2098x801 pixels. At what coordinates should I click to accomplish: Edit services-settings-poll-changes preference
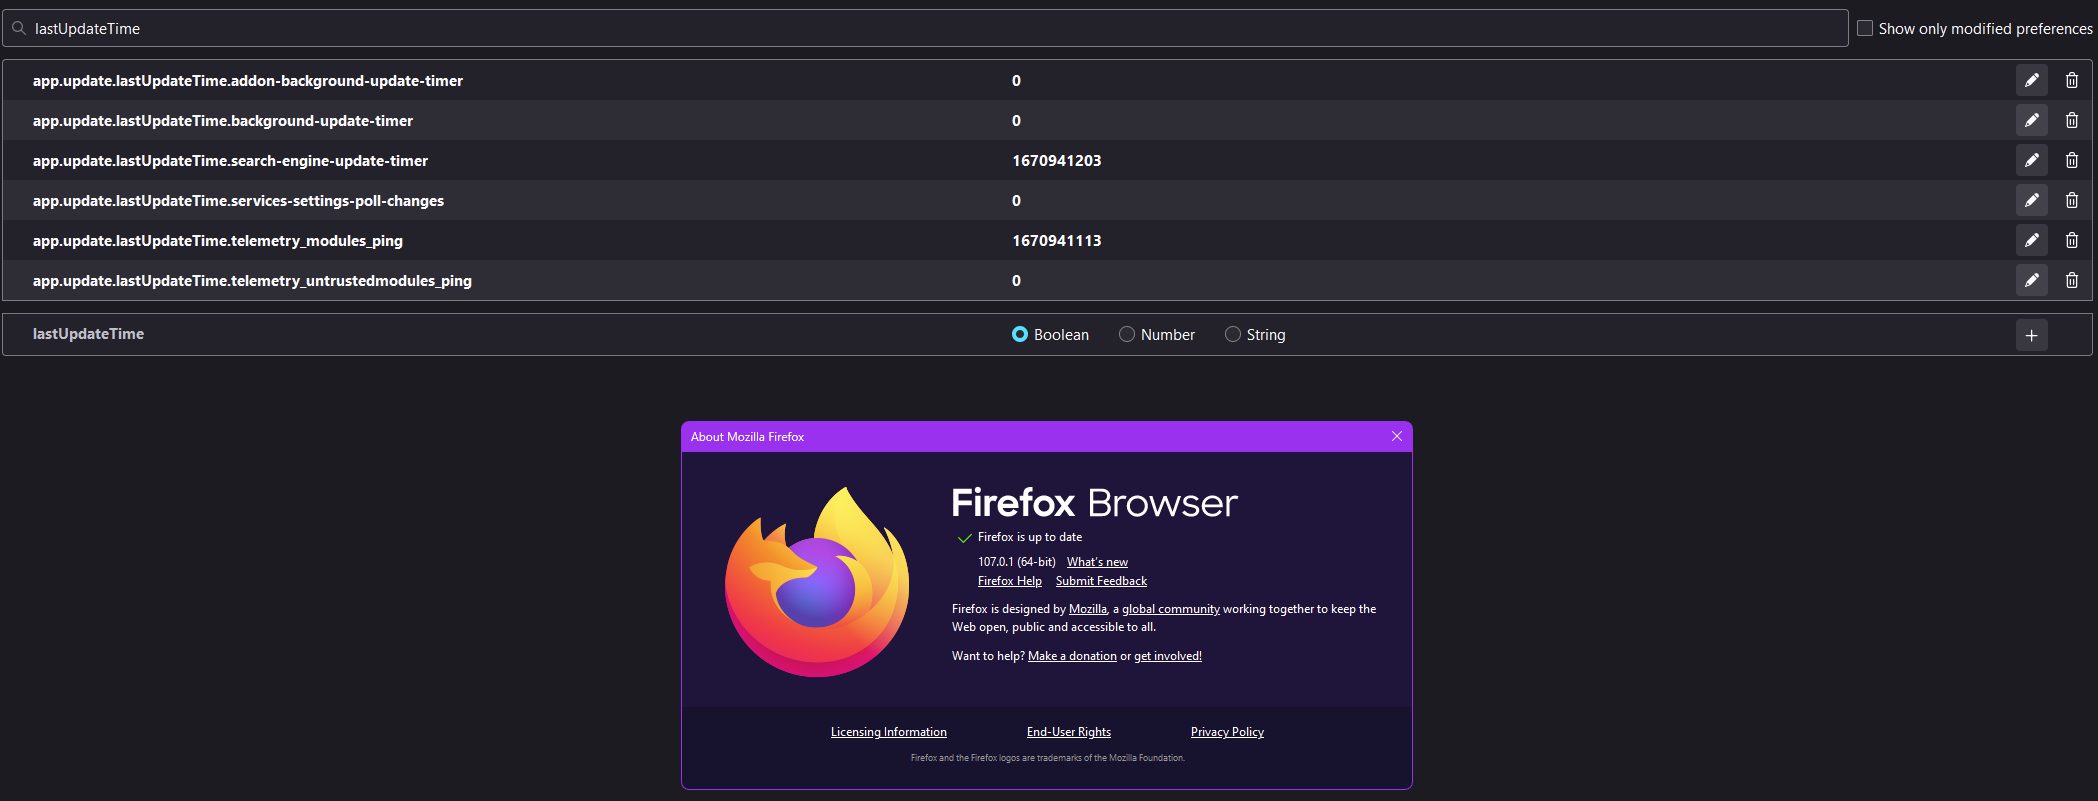click(x=2031, y=200)
